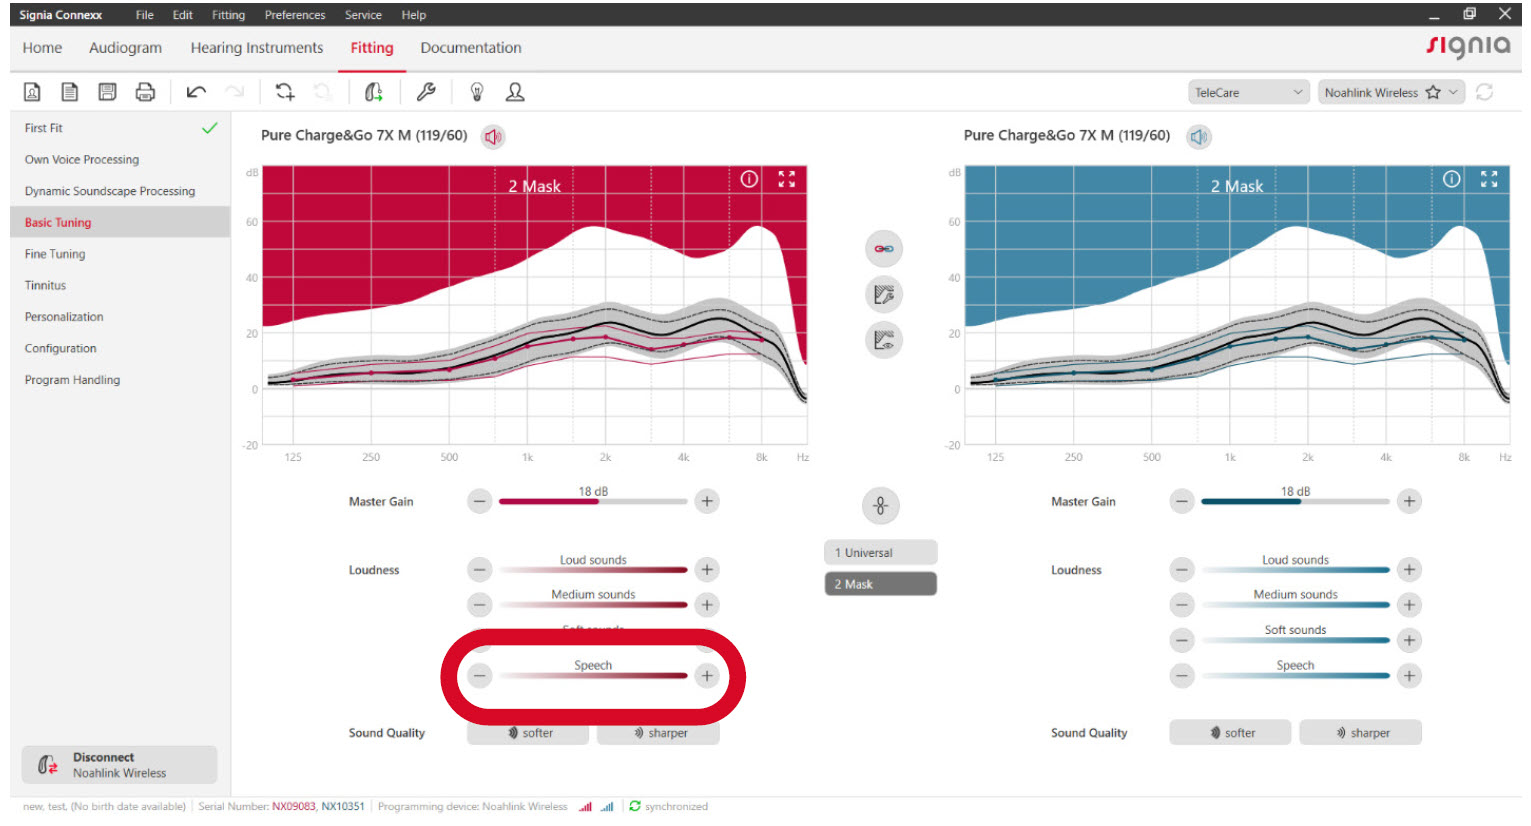
Task: Click the hearing aid with green arrow icon
Action: [x=373, y=92]
